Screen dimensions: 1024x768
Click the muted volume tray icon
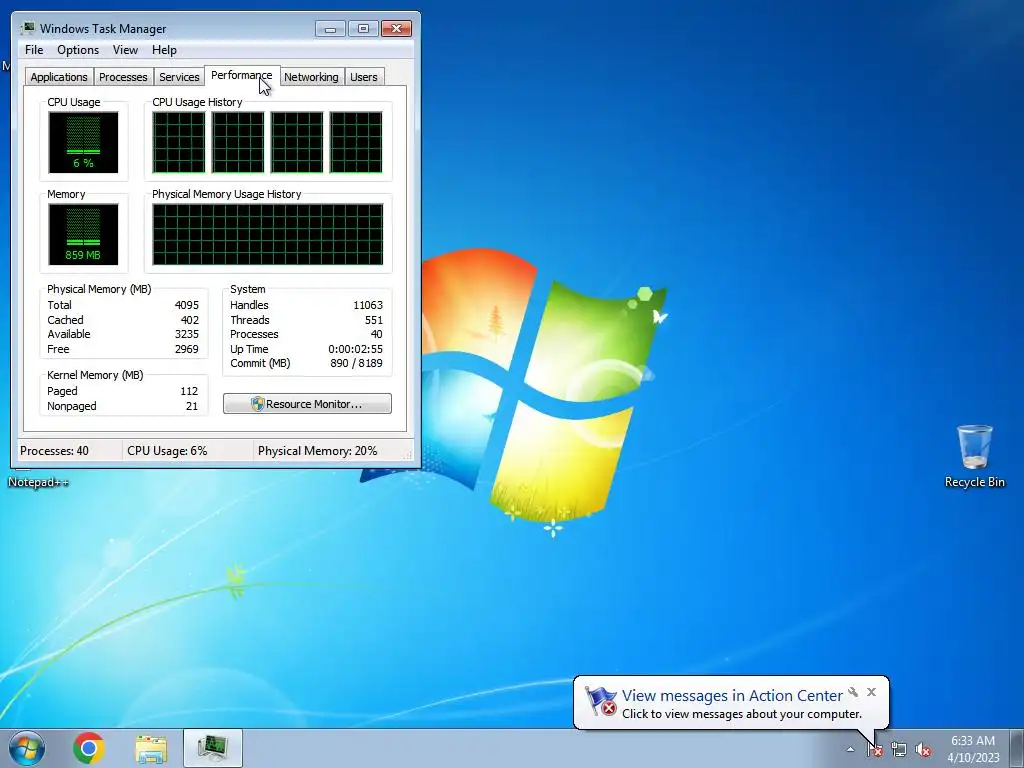(x=923, y=750)
